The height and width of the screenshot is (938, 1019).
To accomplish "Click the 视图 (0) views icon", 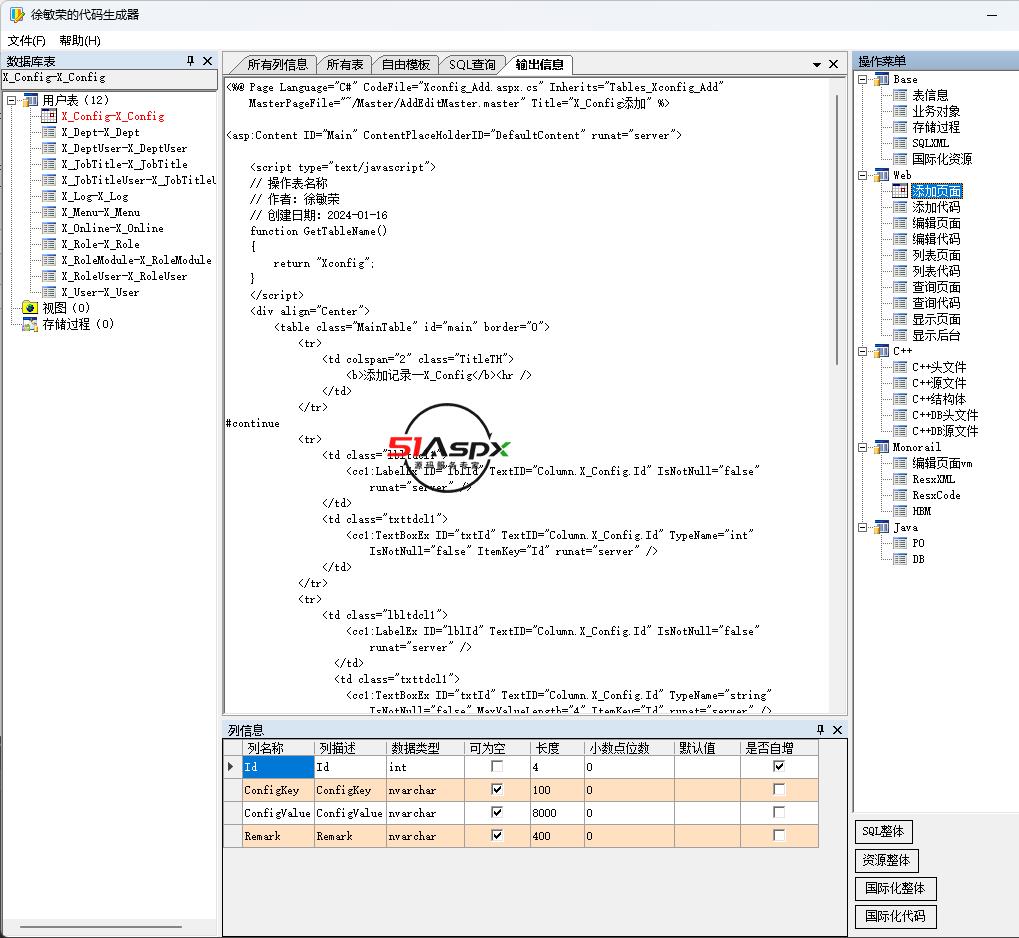I will pyautogui.click(x=30, y=307).
